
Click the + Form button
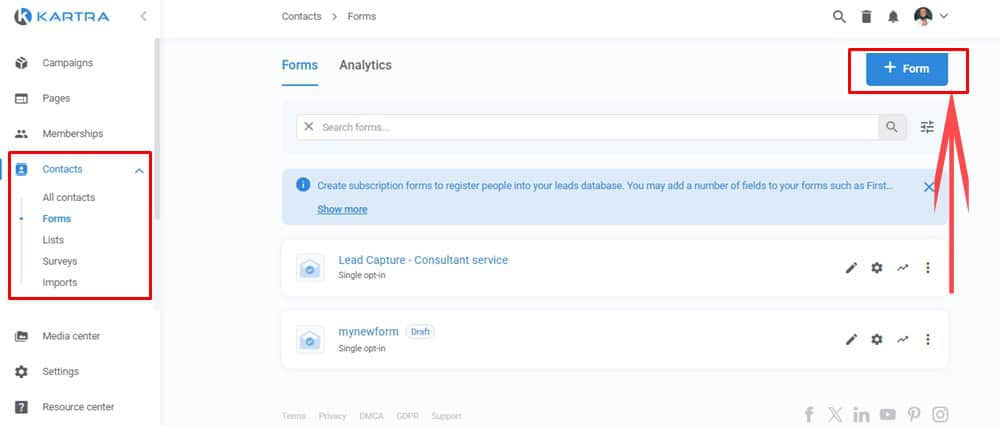click(x=907, y=69)
